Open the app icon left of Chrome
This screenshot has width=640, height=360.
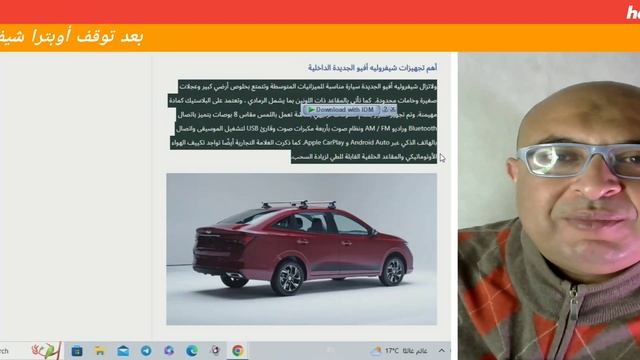point(215,351)
